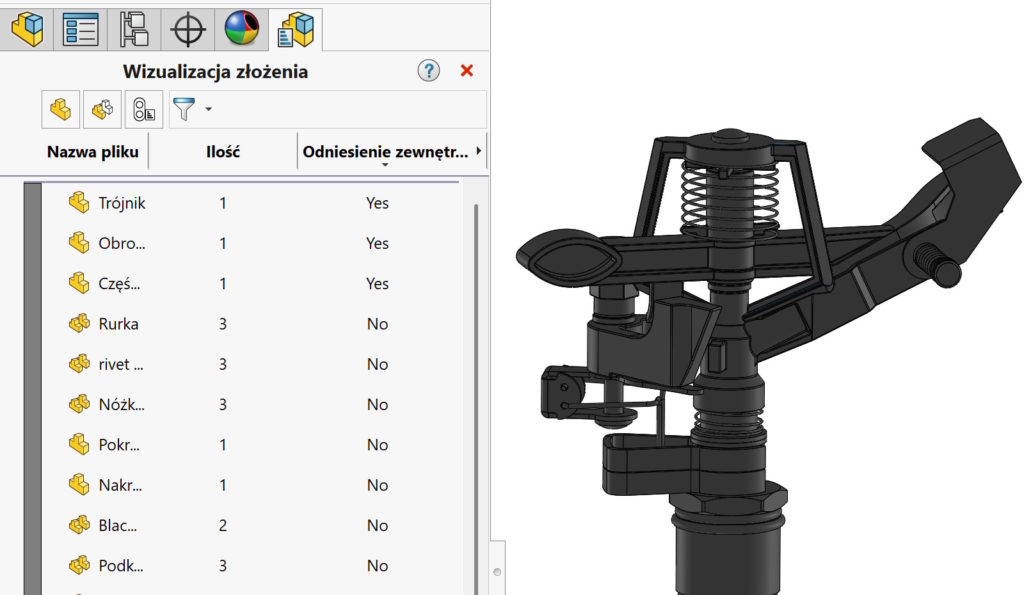
Task: Open the filter dropdown arrow
Action: pyautogui.click(x=208, y=109)
